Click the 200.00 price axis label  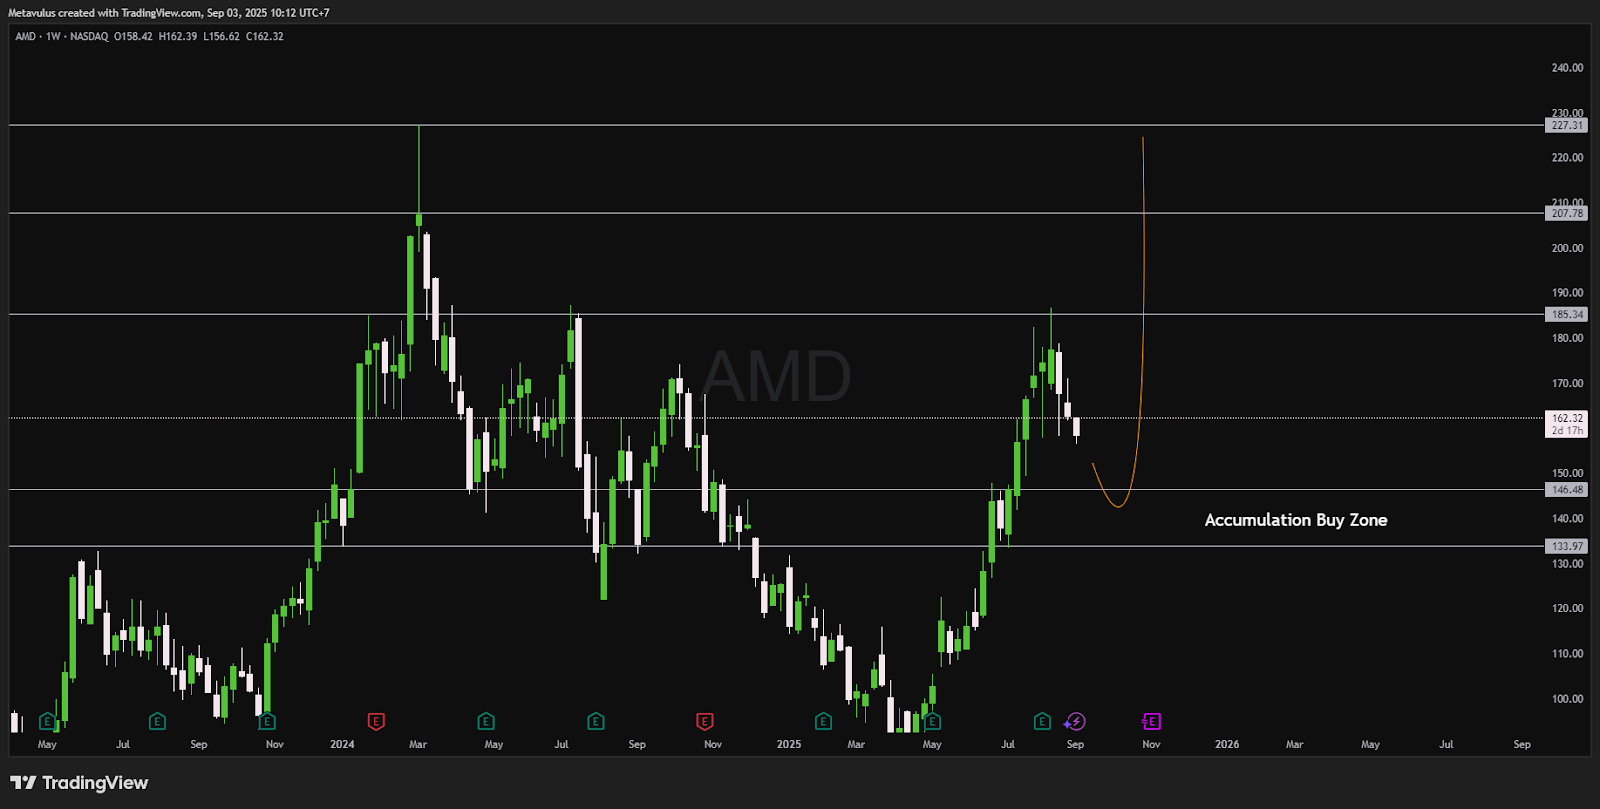tap(1567, 248)
